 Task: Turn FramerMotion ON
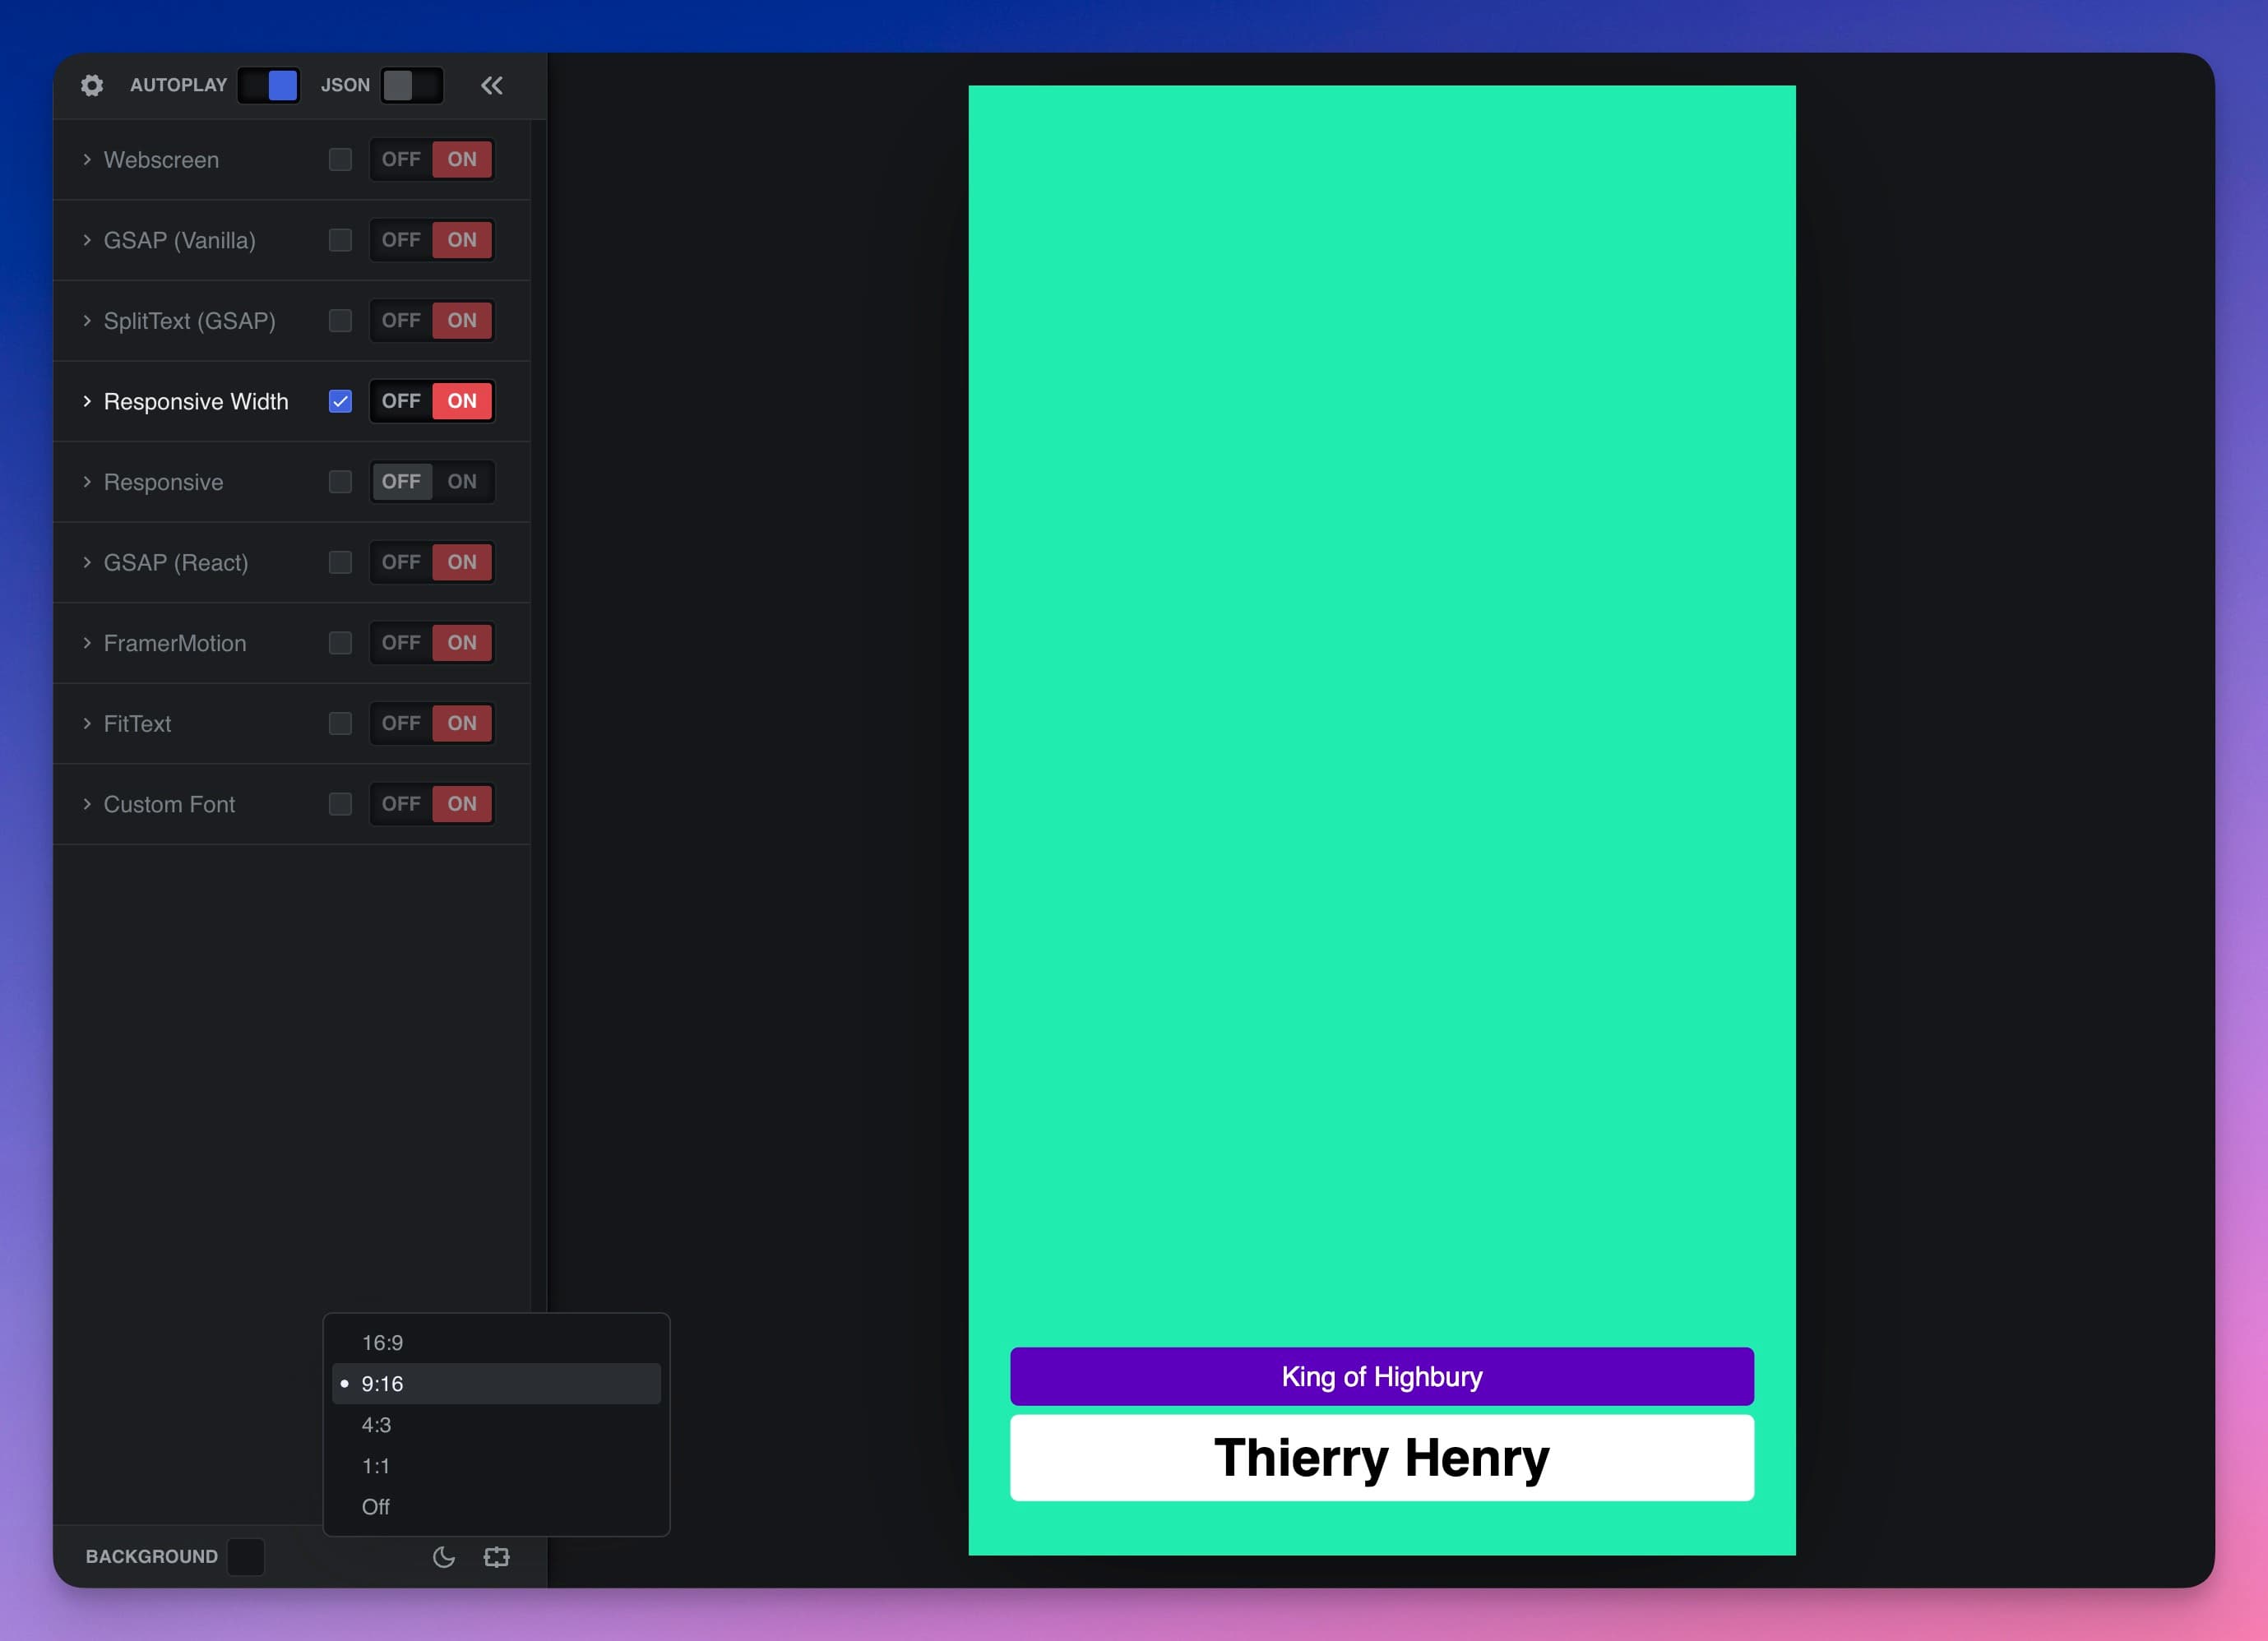coord(462,643)
